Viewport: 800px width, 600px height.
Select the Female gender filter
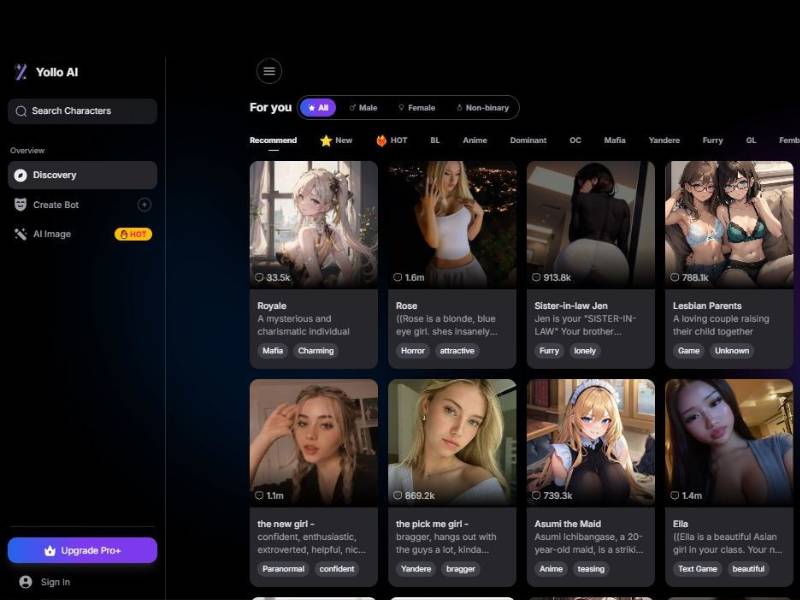[420, 106]
